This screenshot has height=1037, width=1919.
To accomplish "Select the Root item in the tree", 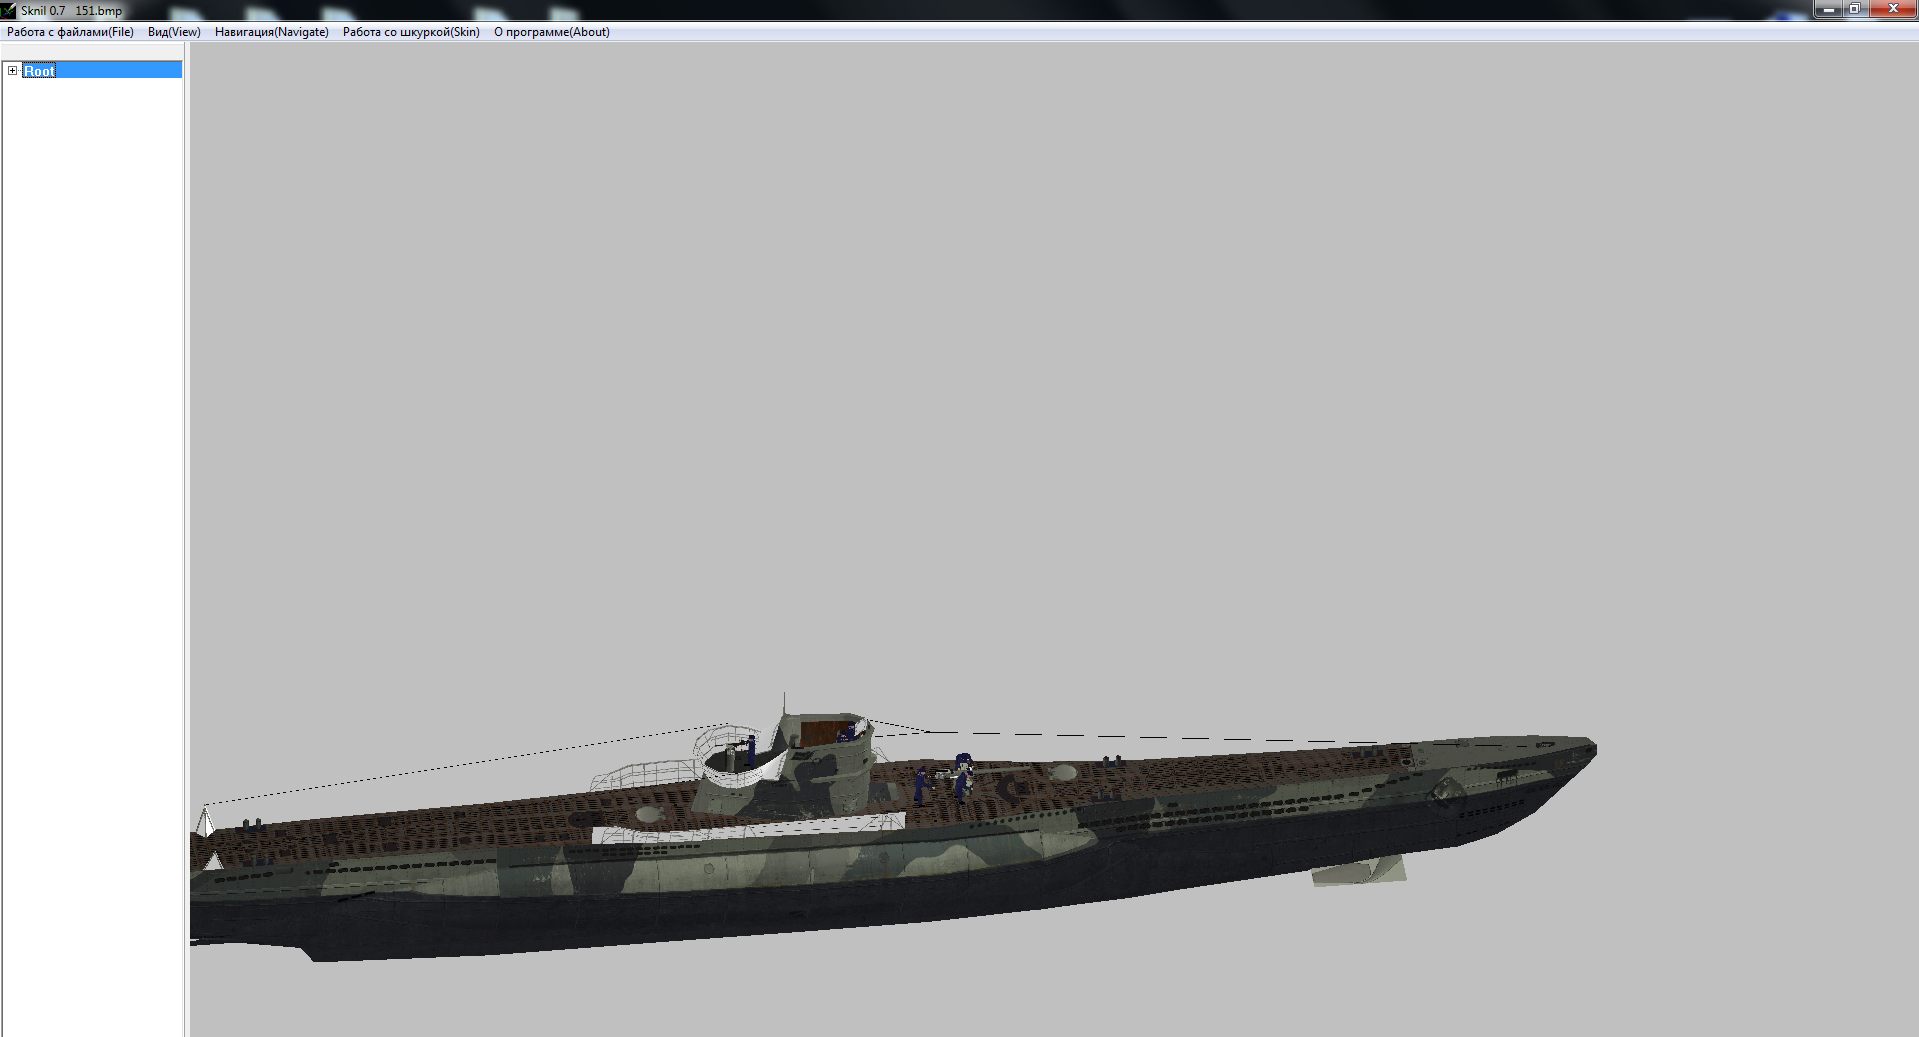I will tap(39, 71).
